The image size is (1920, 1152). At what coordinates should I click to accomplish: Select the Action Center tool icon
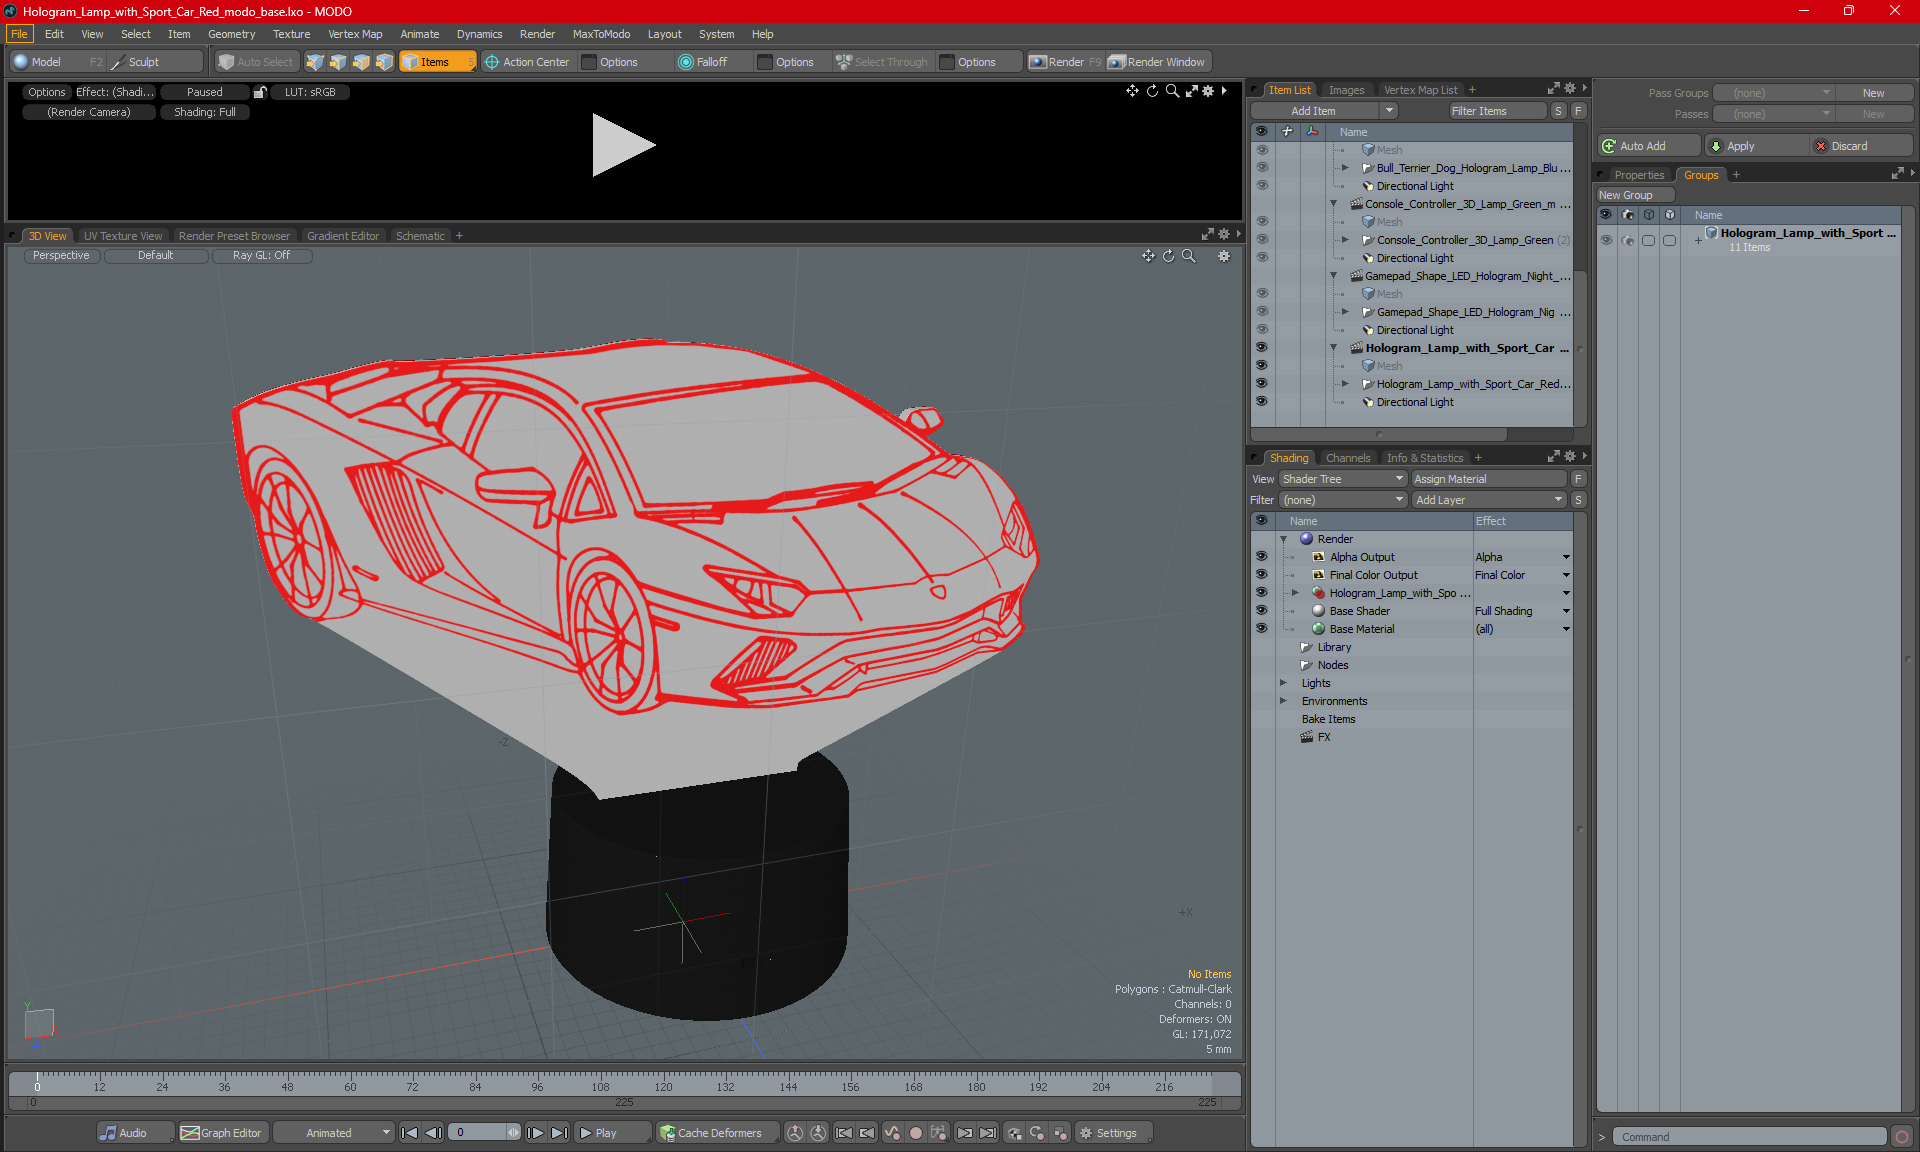[492, 62]
